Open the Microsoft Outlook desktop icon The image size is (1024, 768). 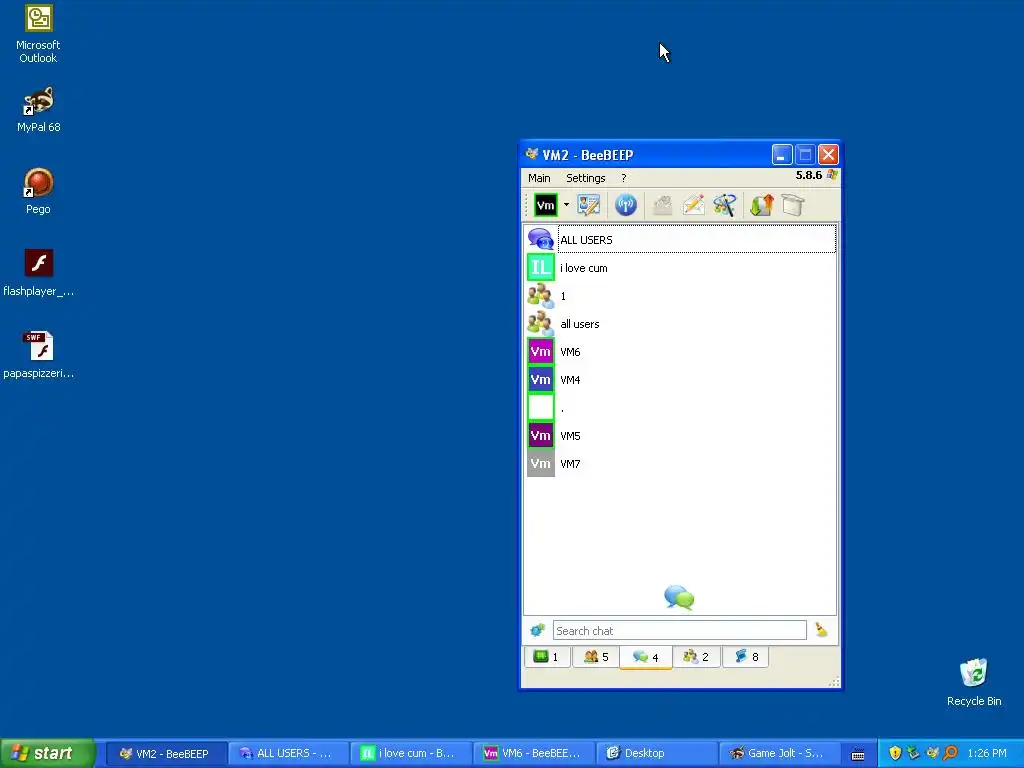click(38, 34)
